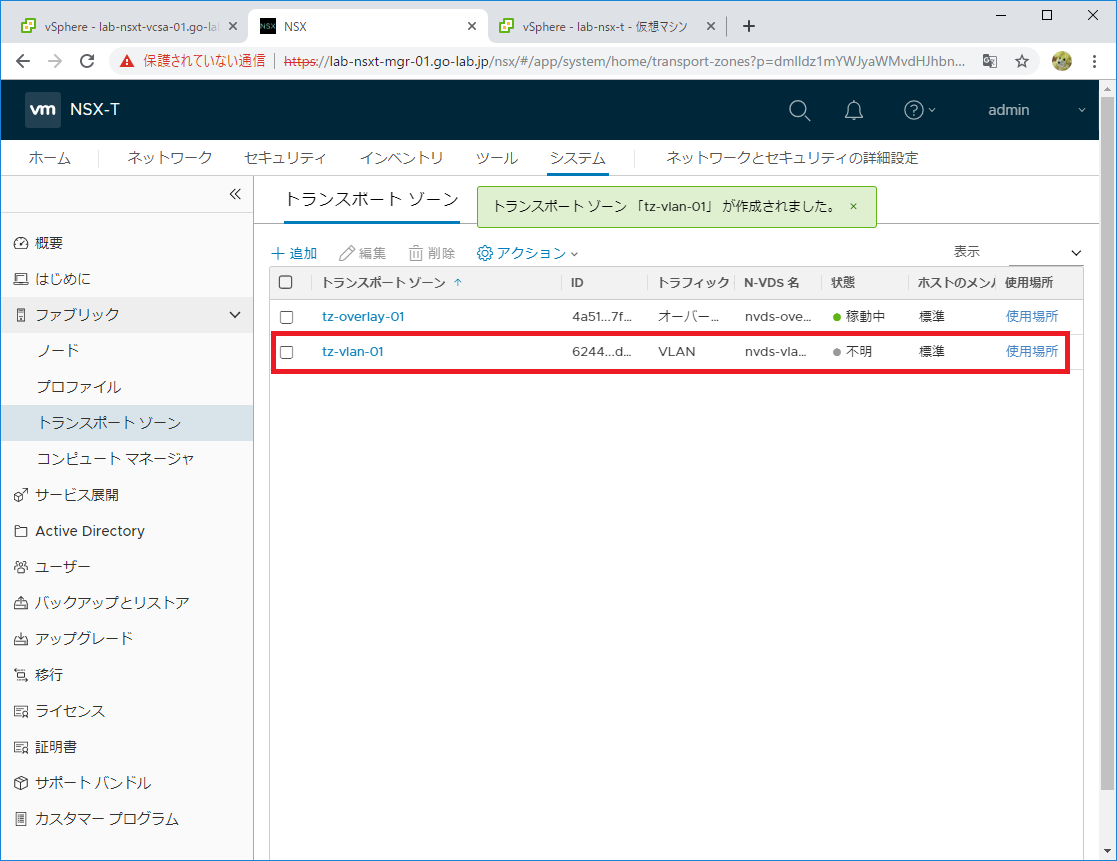Click the サービス展開 icon in sidebar
This screenshot has height=861, width=1117.
click(21, 495)
